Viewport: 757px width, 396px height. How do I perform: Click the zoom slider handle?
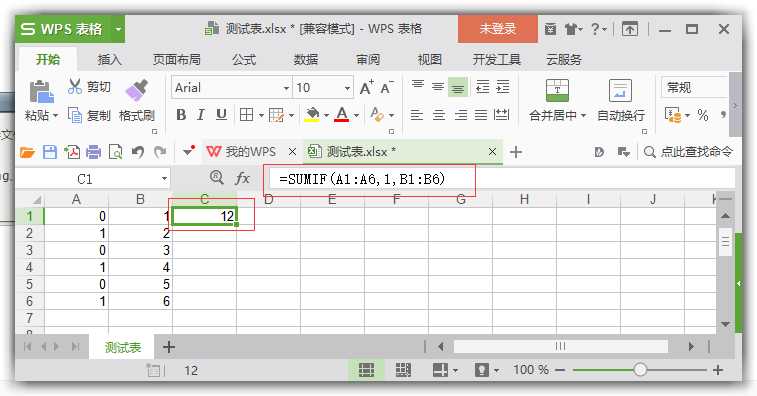[640, 370]
